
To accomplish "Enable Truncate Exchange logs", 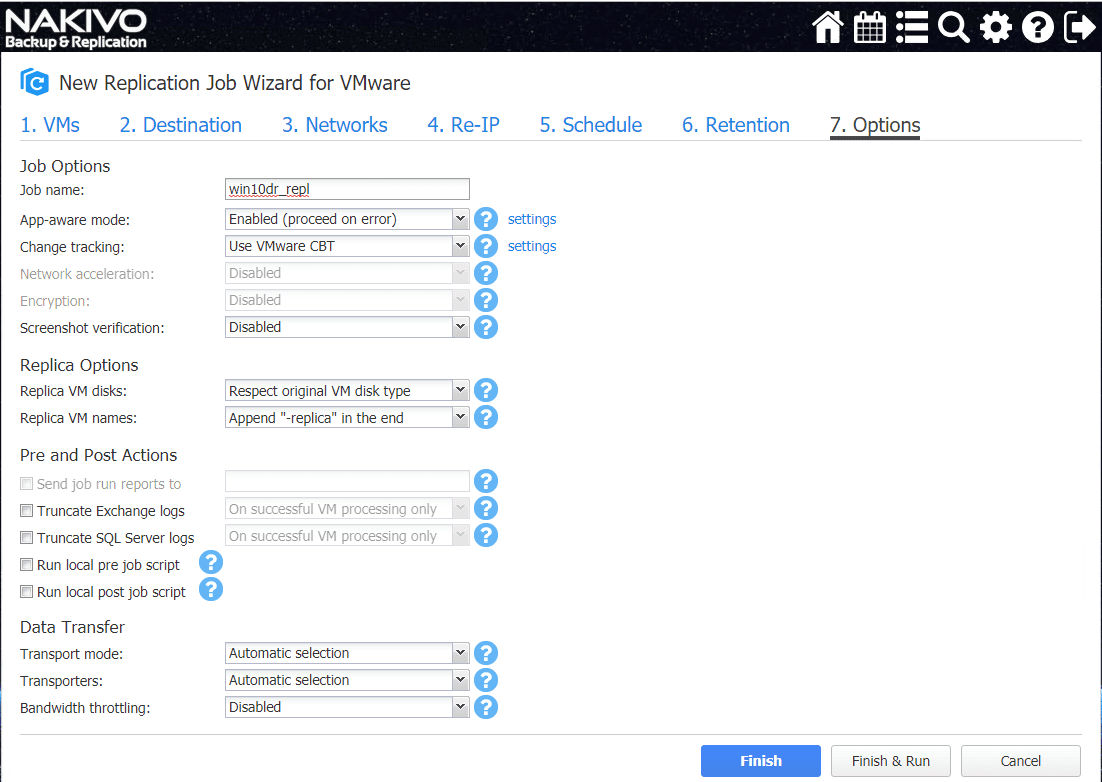I will point(26,510).
